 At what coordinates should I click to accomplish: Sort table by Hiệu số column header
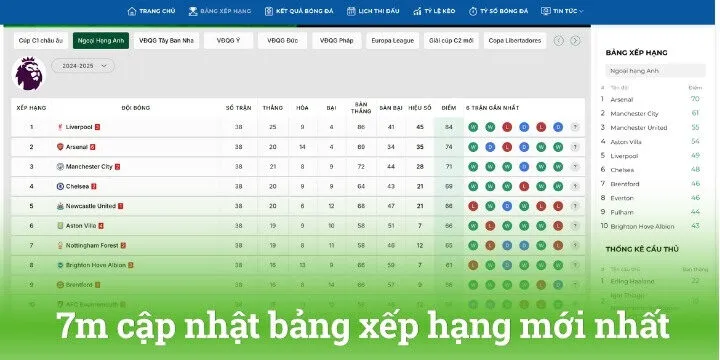pos(420,108)
